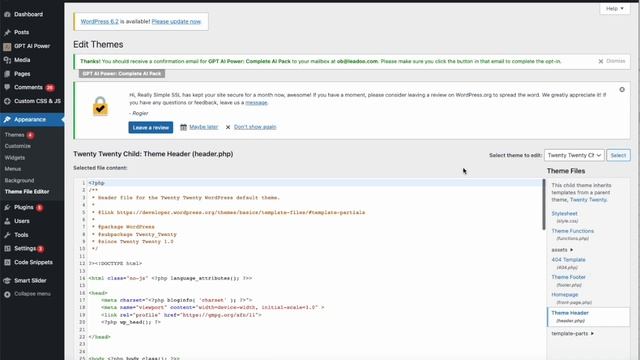Open the Customize submenu item
640x360 pixels.
(x=18, y=146)
